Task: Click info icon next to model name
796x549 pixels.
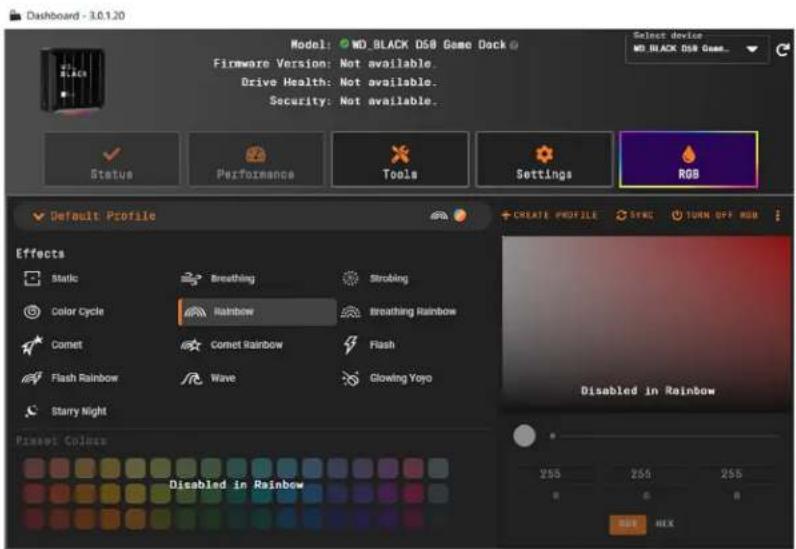Action: click(514, 45)
